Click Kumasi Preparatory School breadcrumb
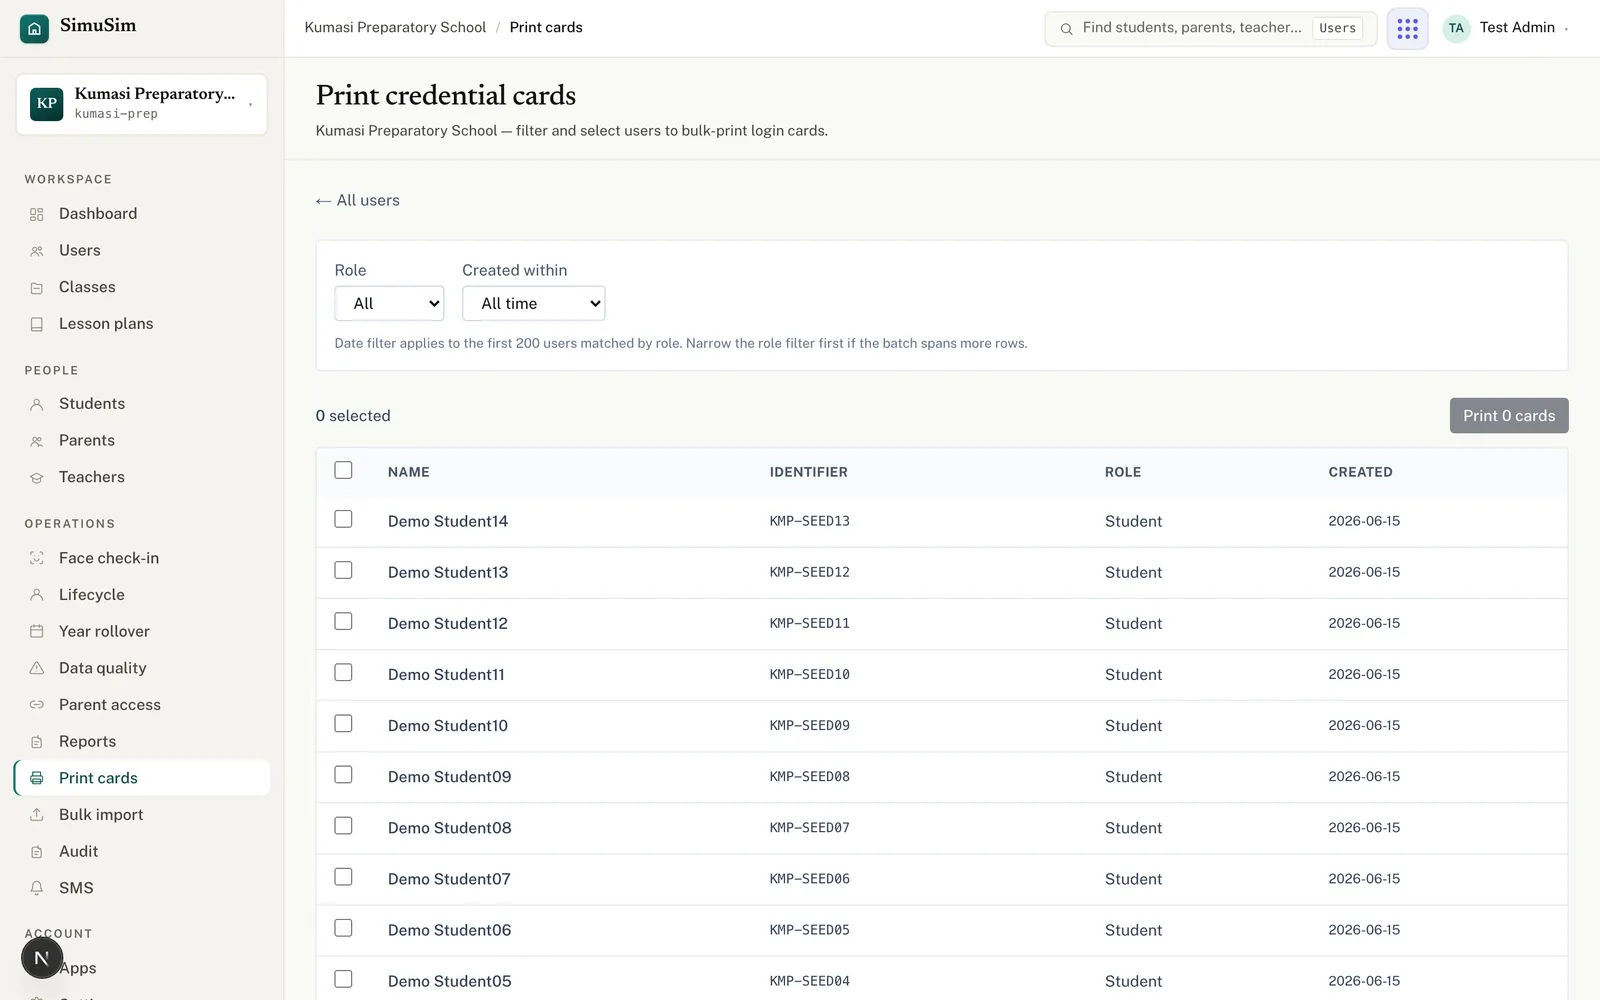This screenshot has height=1000, width=1600. point(395,28)
